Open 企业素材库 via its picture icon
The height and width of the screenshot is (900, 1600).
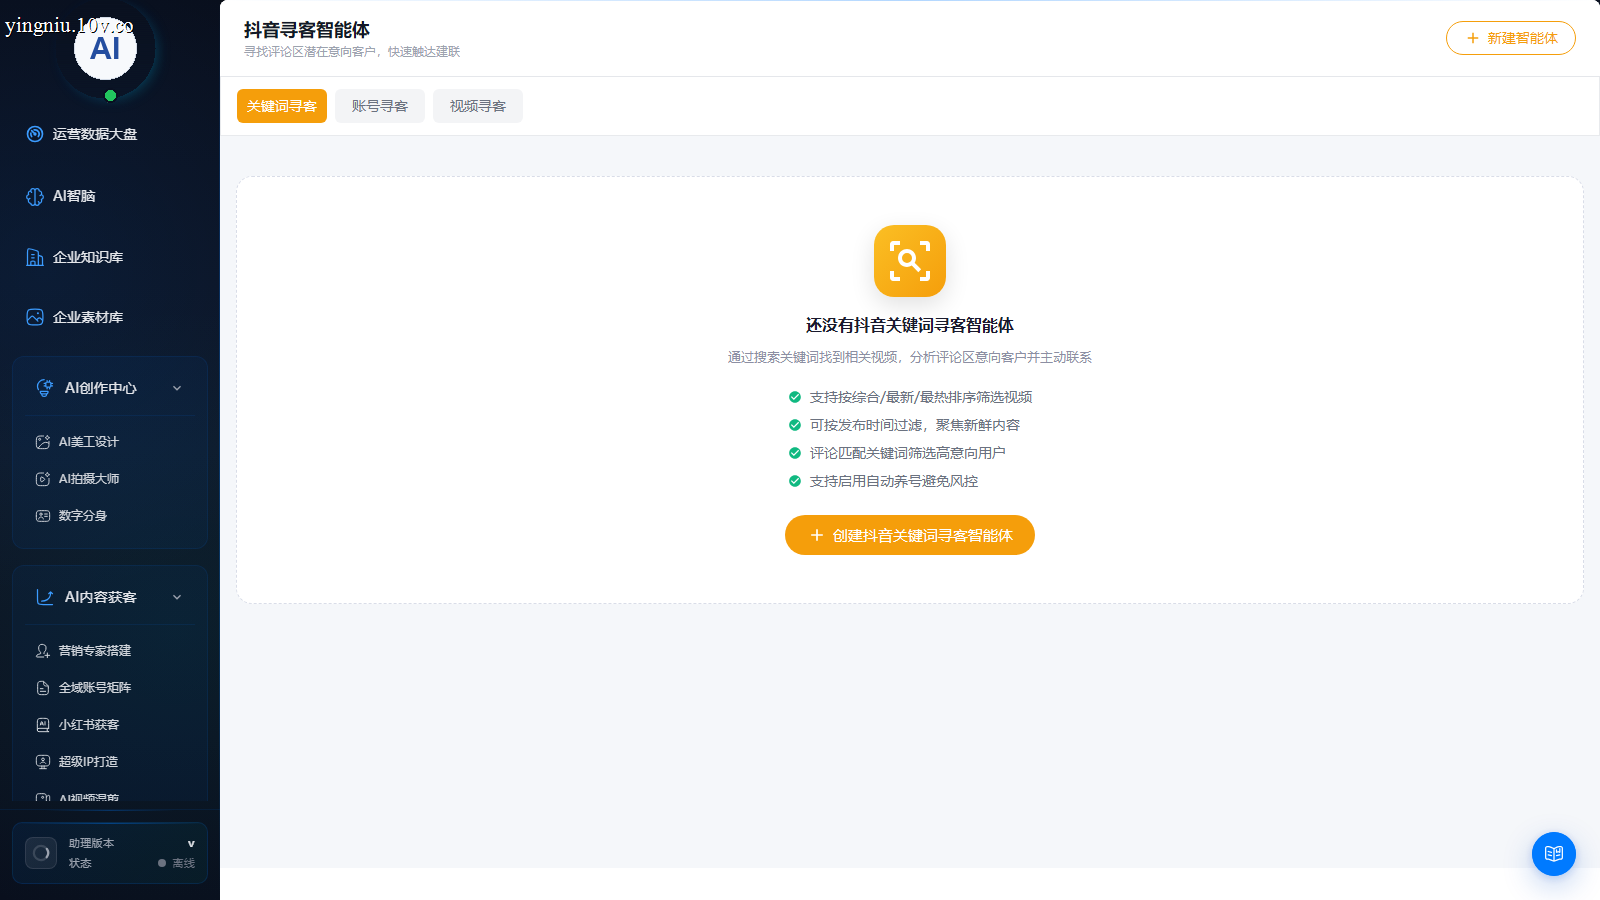[x=35, y=317]
